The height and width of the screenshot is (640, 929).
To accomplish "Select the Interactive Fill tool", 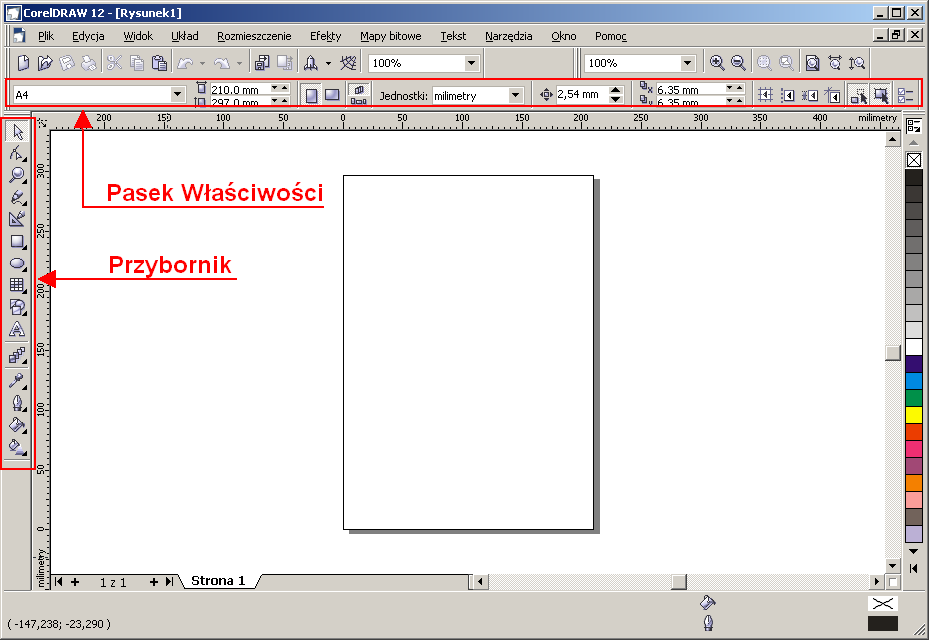I will point(17,447).
